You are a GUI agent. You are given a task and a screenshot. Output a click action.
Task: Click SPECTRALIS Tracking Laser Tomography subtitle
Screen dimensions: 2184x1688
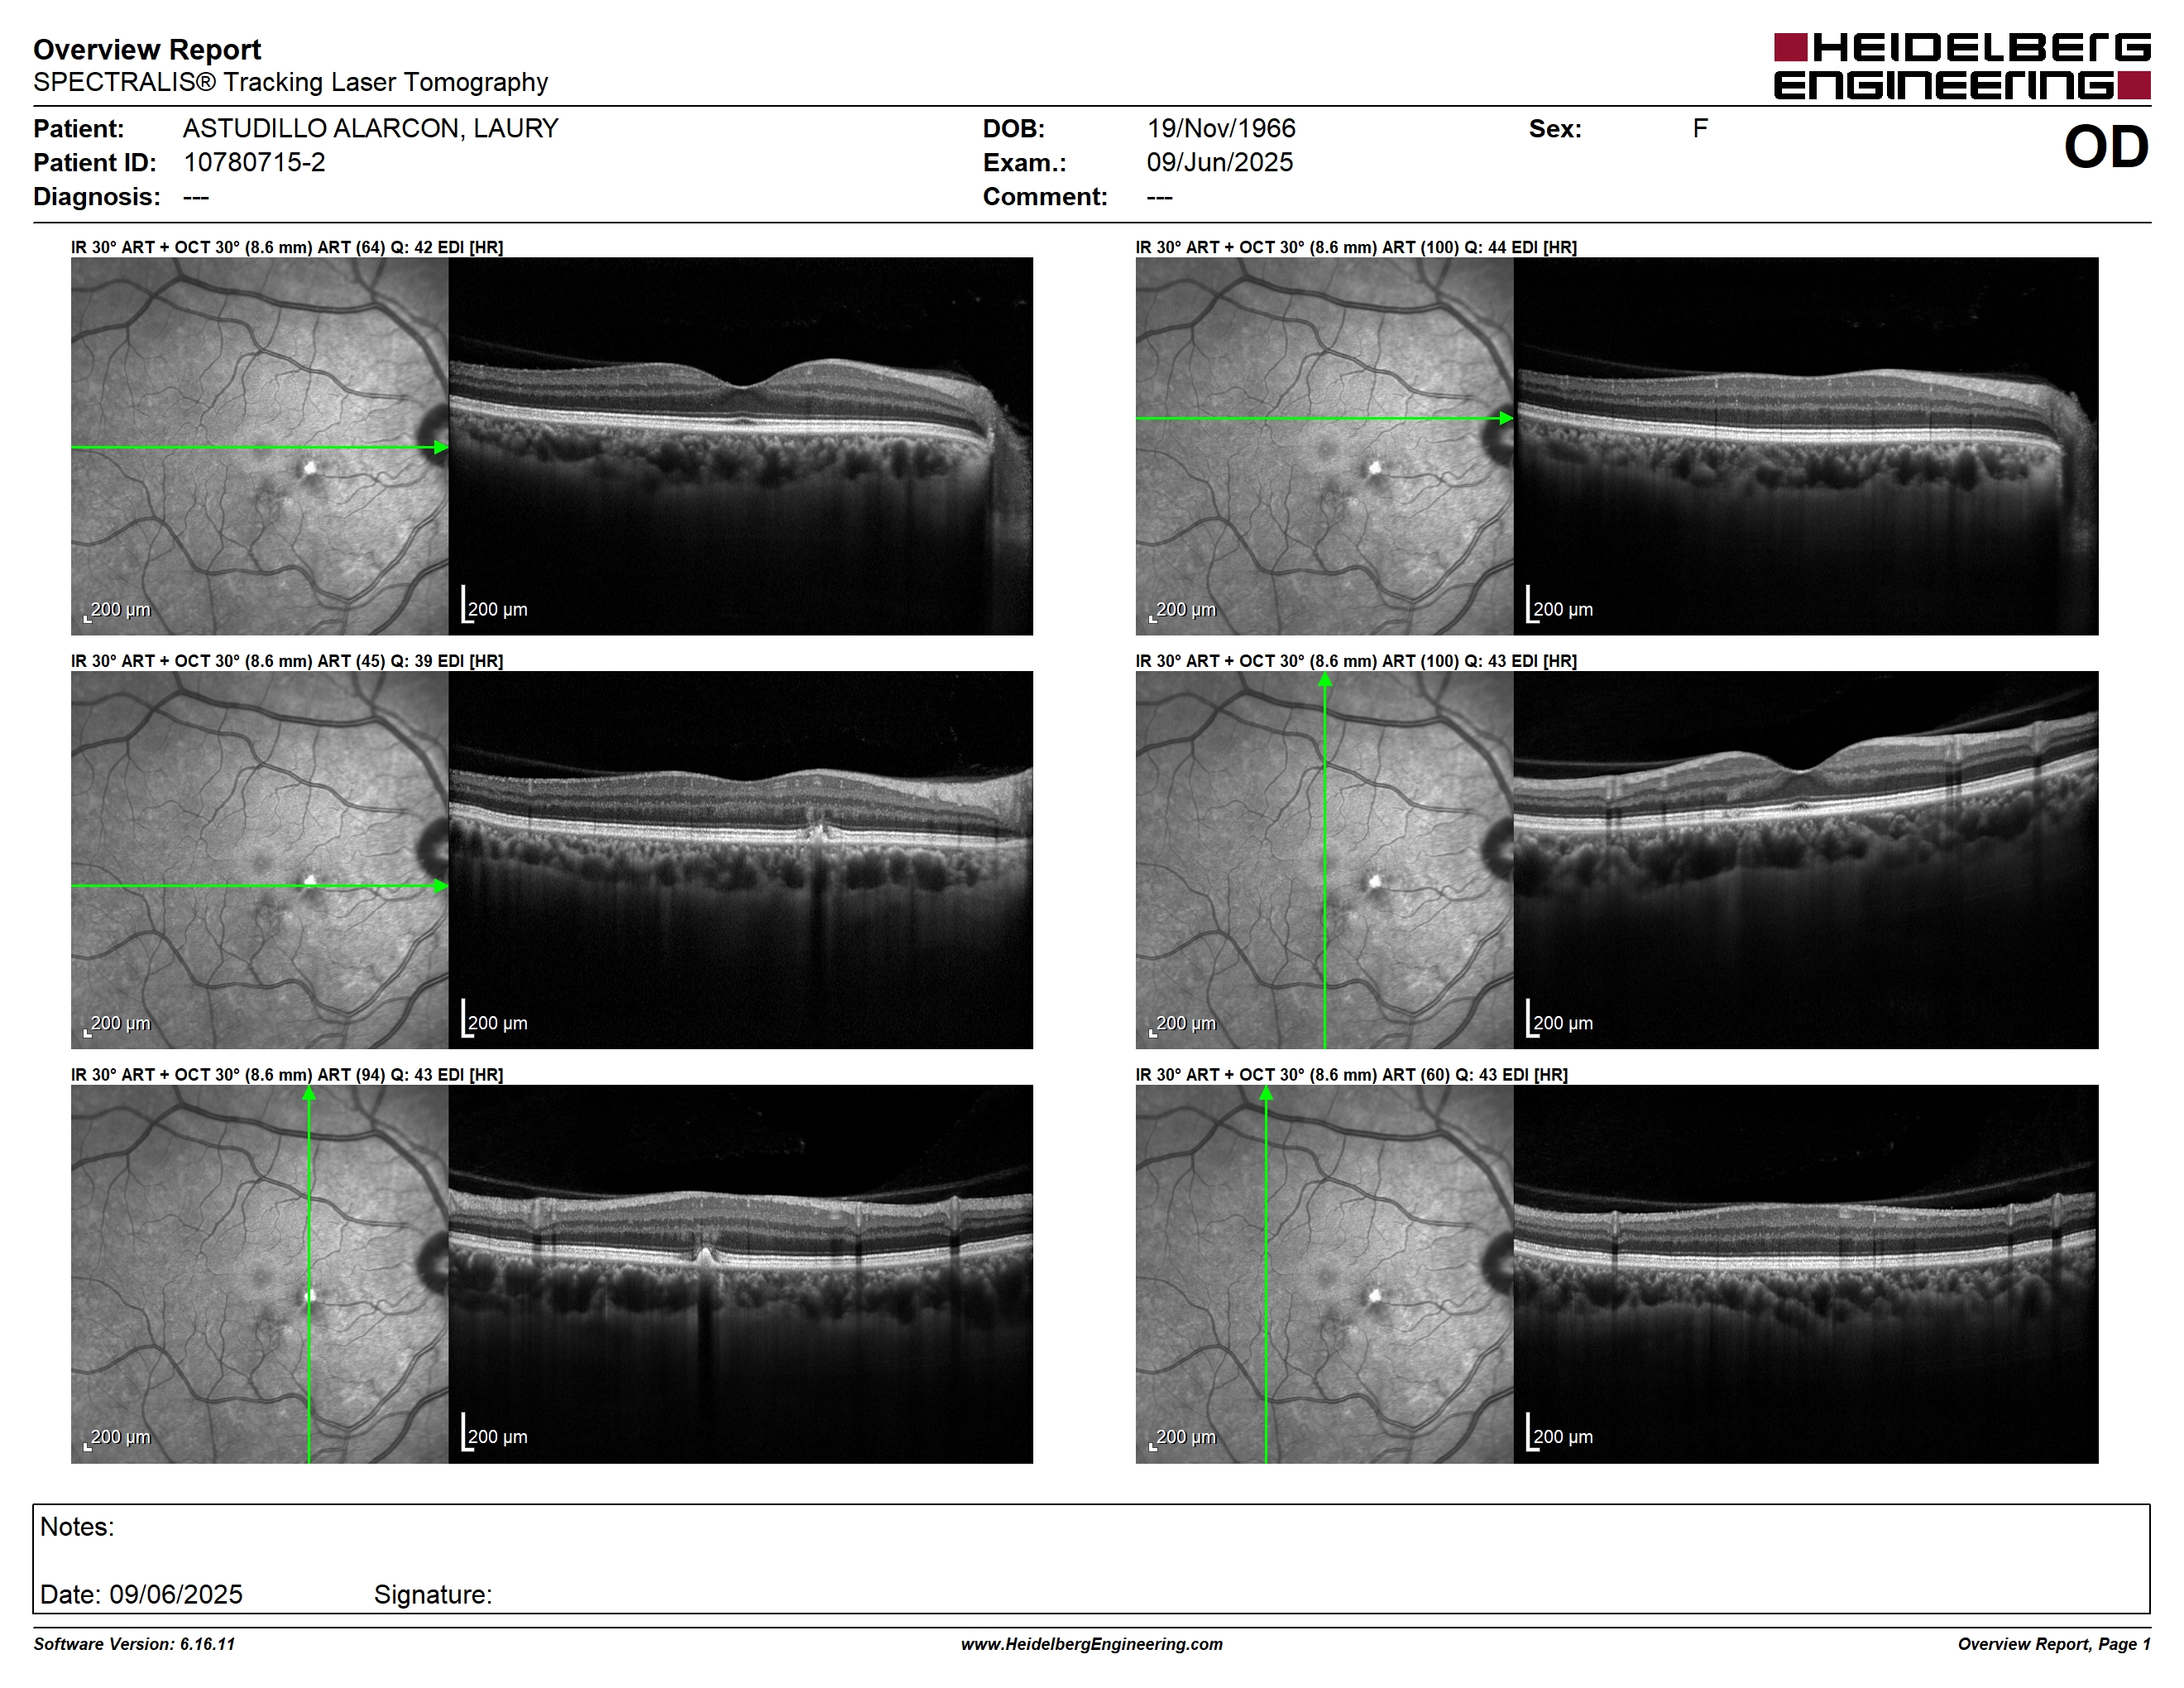click(x=290, y=82)
